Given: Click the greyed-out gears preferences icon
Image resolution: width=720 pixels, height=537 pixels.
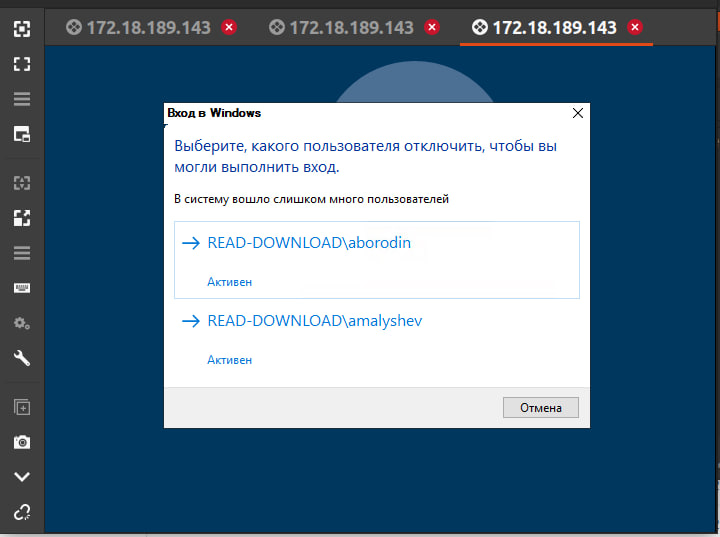Looking at the screenshot, I should [x=22, y=323].
